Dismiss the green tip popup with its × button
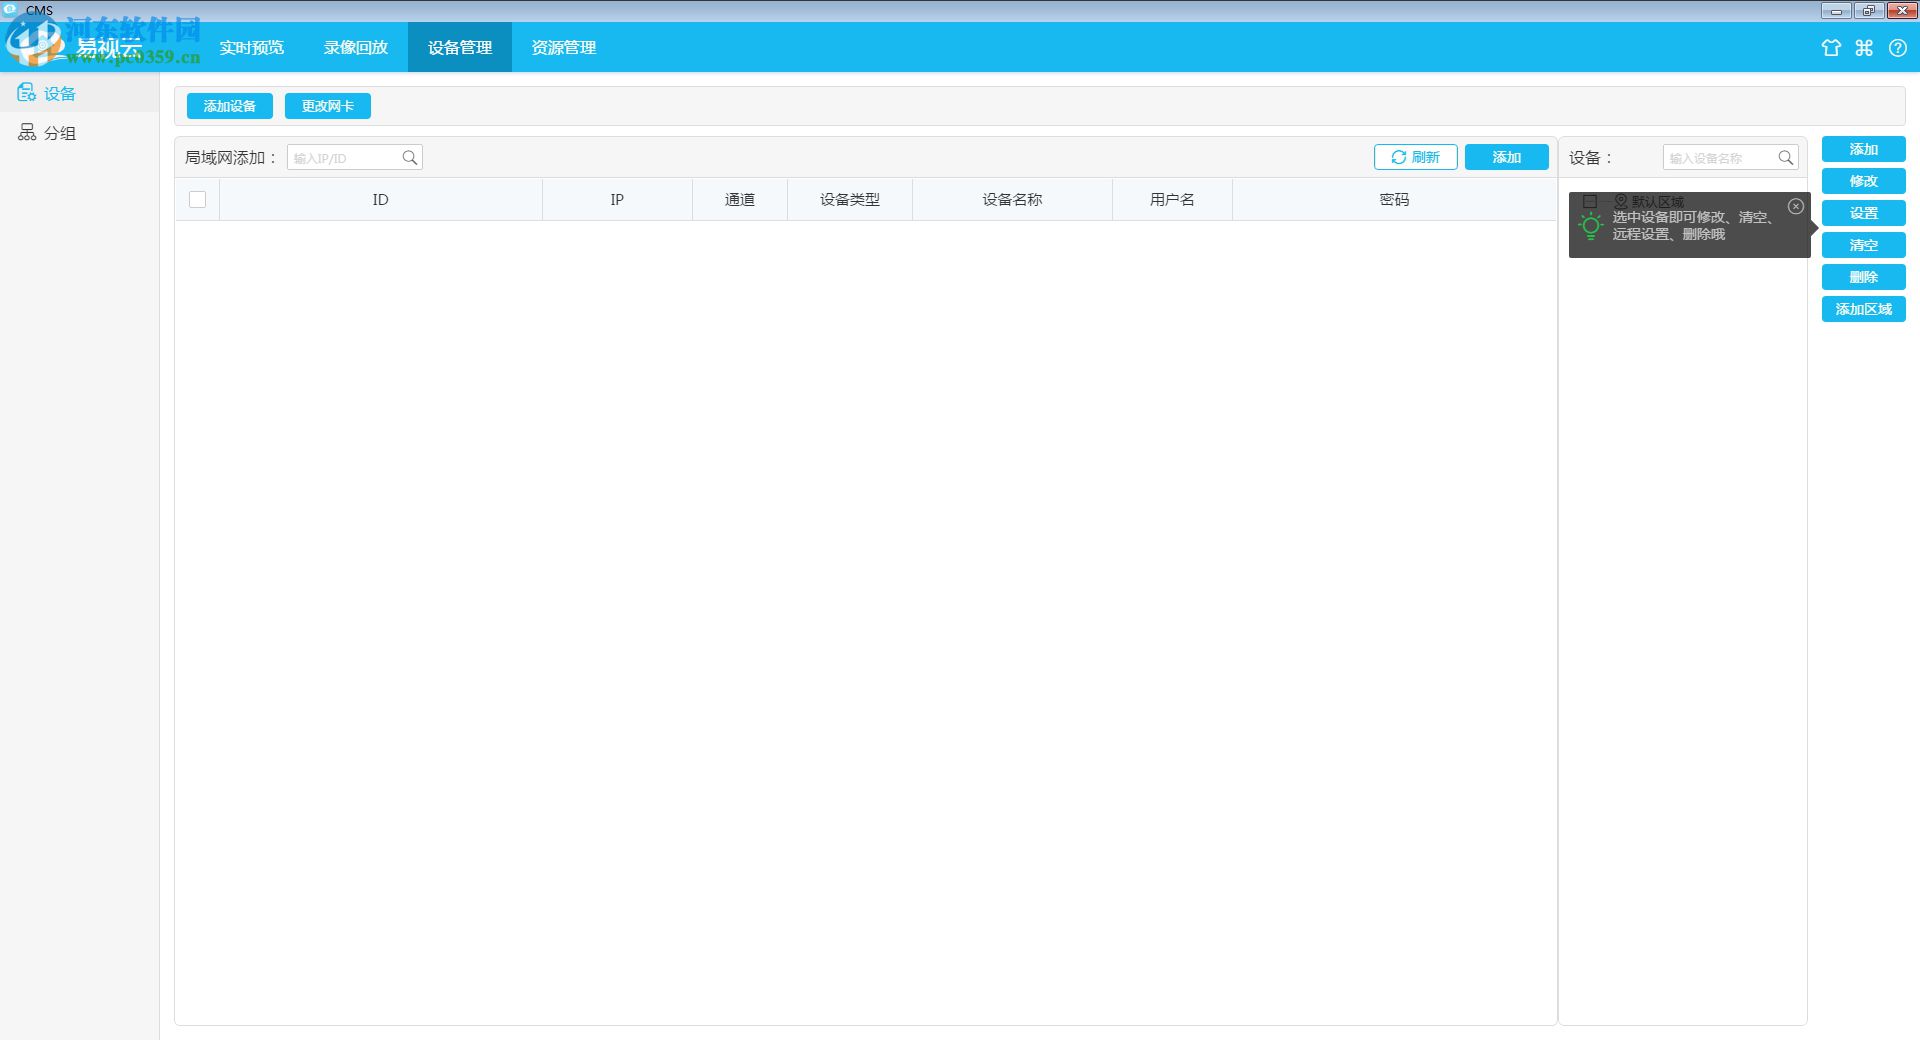This screenshot has height=1040, width=1920. coord(1796,206)
